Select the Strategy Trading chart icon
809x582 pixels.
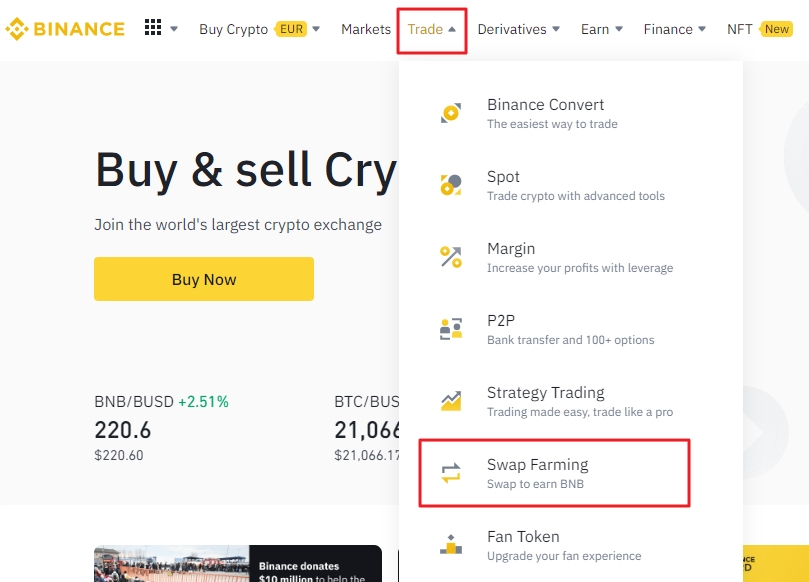coord(450,400)
